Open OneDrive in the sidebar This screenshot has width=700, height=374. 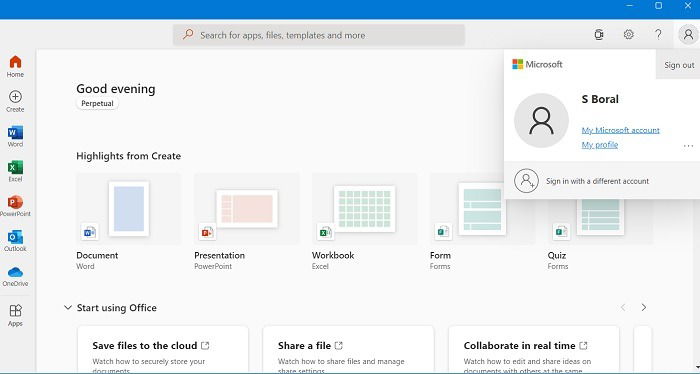15,276
